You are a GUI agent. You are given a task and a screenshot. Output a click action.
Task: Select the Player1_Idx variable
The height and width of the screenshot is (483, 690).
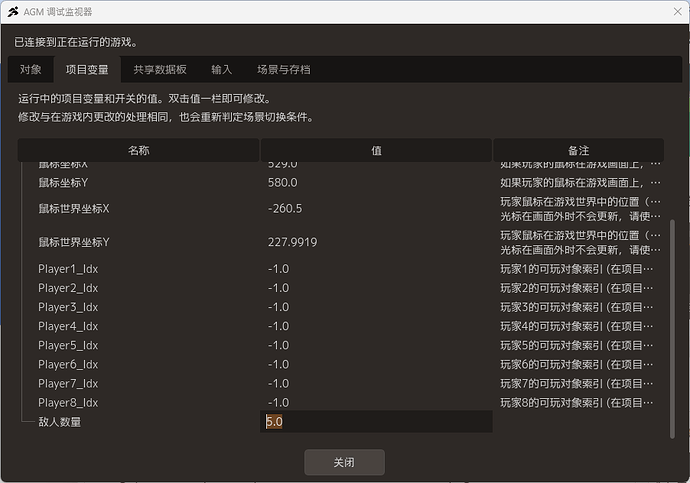click(x=68, y=269)
